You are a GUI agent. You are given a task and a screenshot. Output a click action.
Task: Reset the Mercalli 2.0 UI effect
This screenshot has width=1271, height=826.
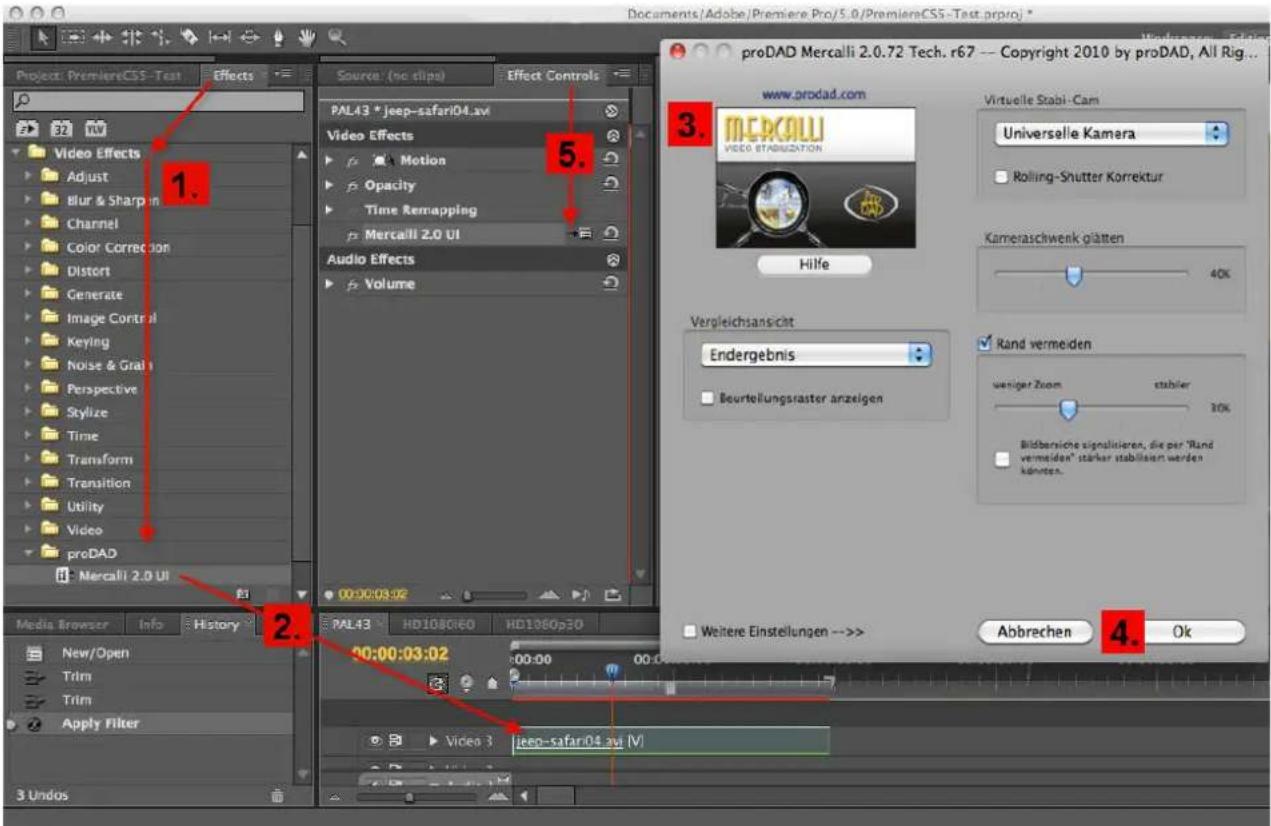click(x=612, y=234)
